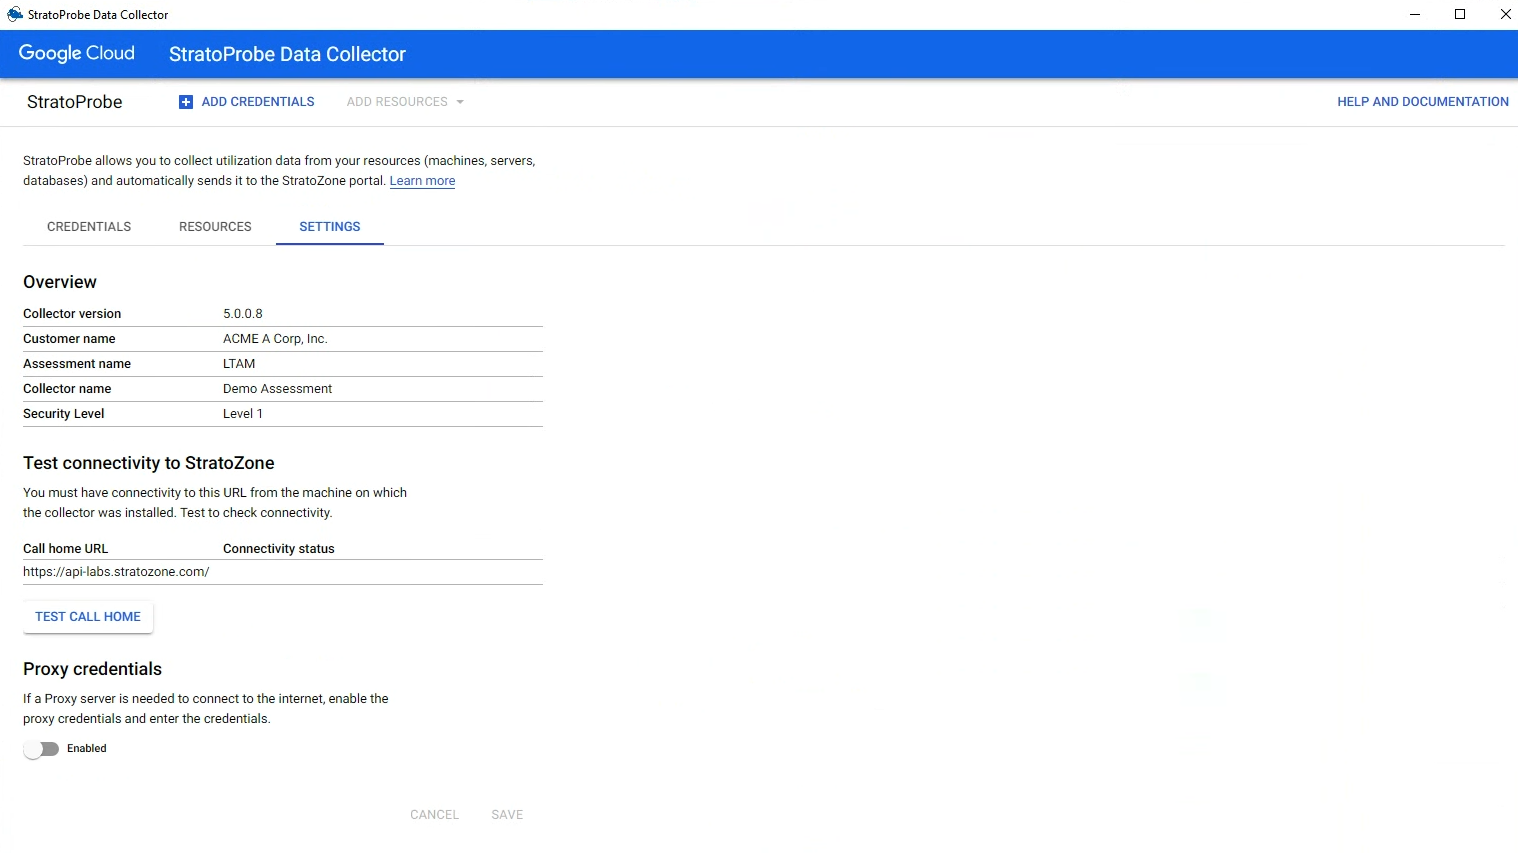1518x853 pixels.
Task: Maximize the StratoProbe window
Action: (x=1460, y=14)
